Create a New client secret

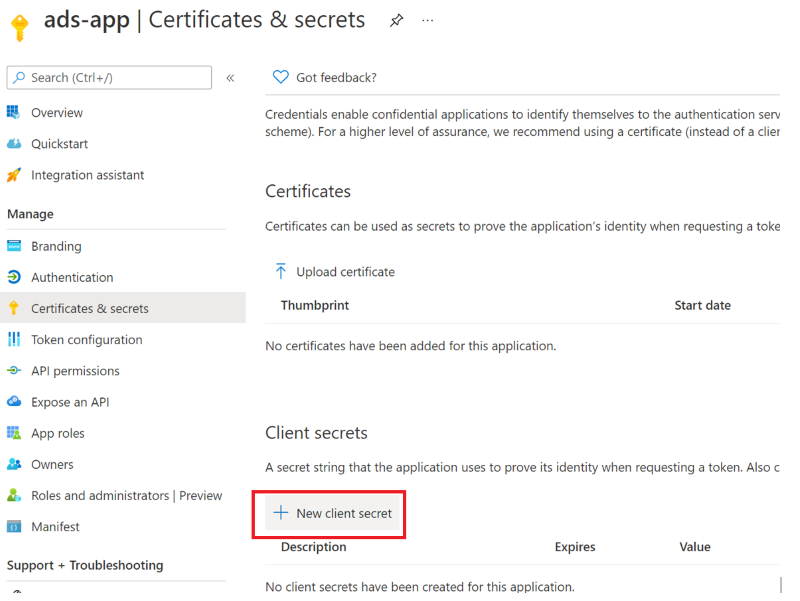click(x=332, y=513)
